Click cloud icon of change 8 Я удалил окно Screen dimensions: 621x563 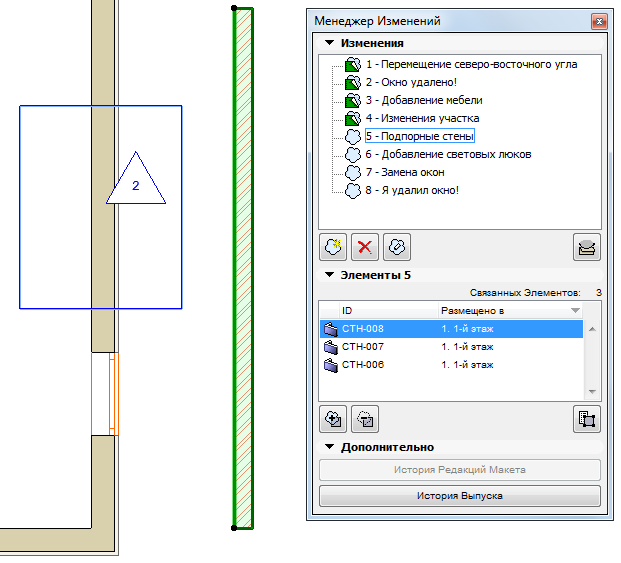click(352, 190)
